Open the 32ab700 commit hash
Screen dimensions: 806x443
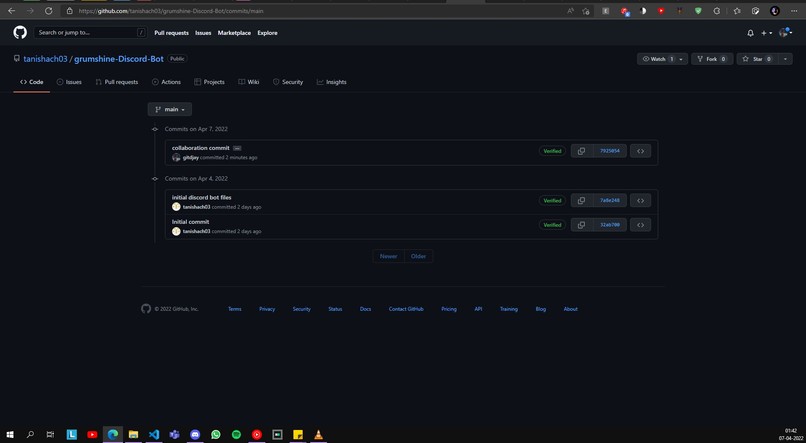610,225
